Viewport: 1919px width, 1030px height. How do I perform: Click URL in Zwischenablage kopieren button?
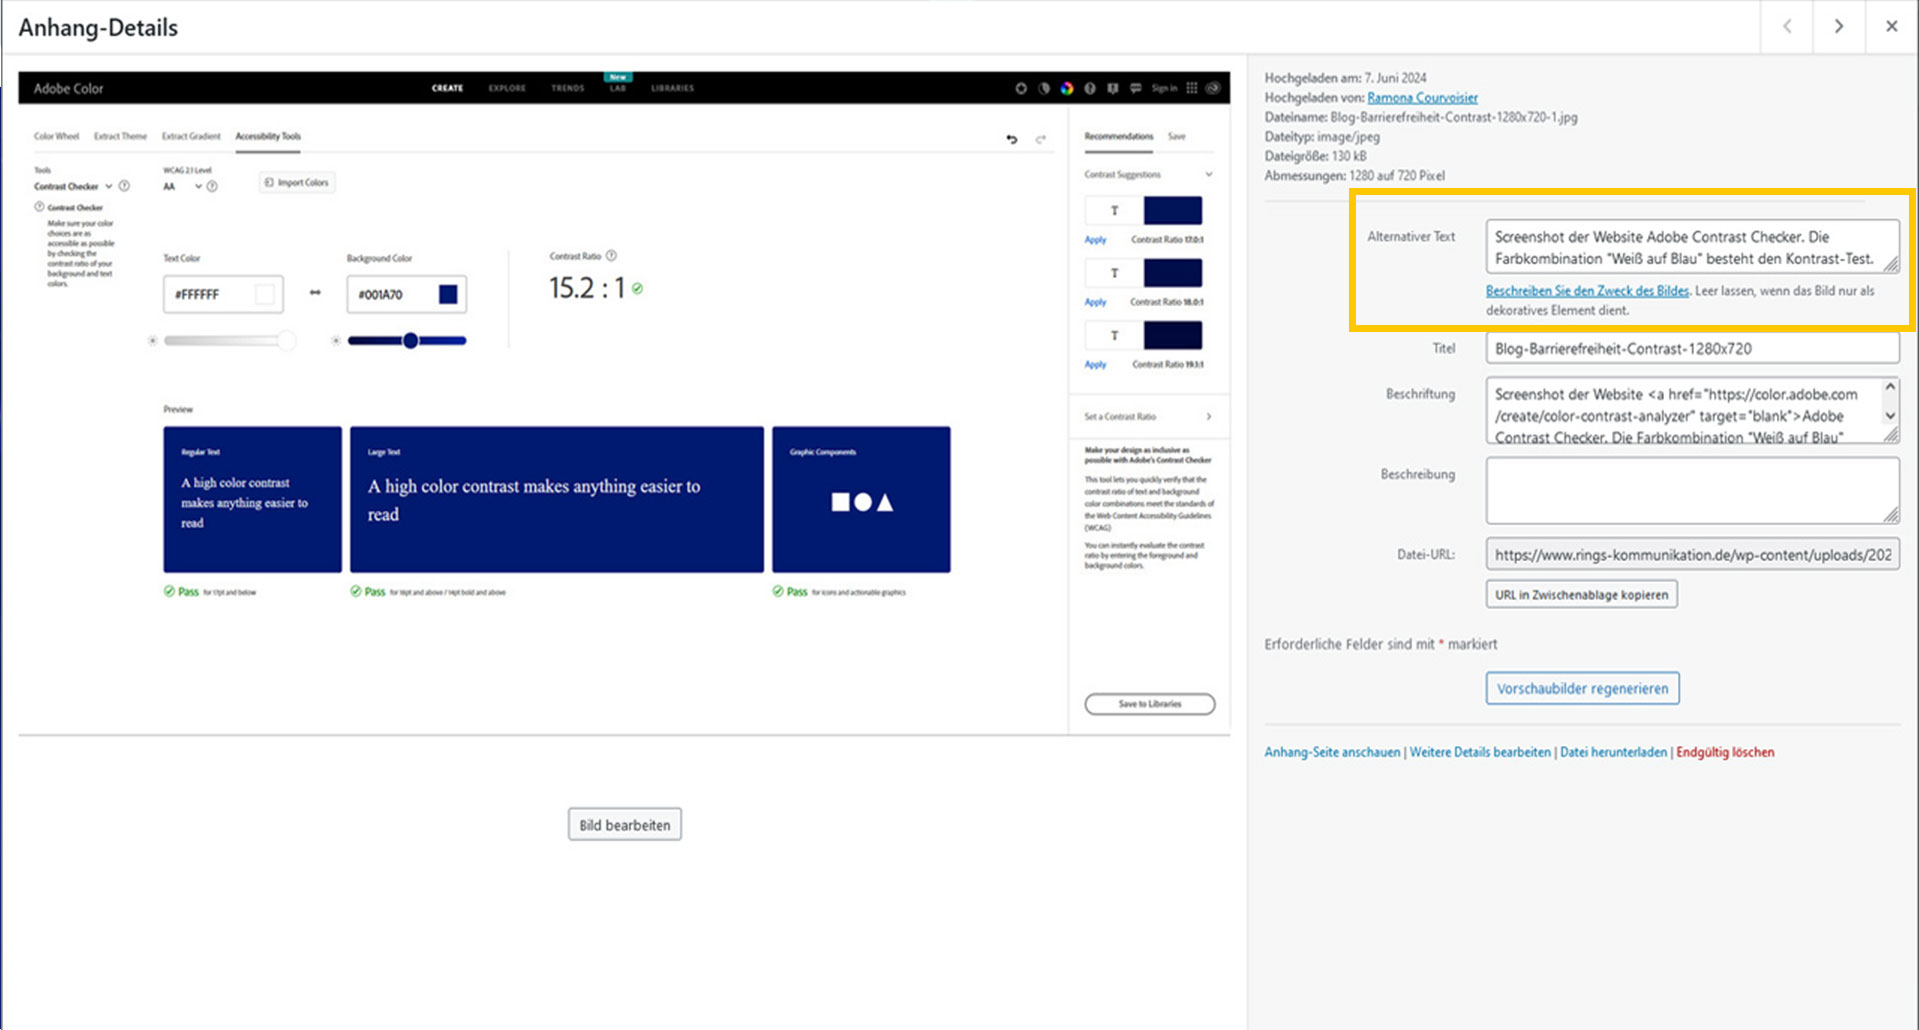pos(1581,595)
